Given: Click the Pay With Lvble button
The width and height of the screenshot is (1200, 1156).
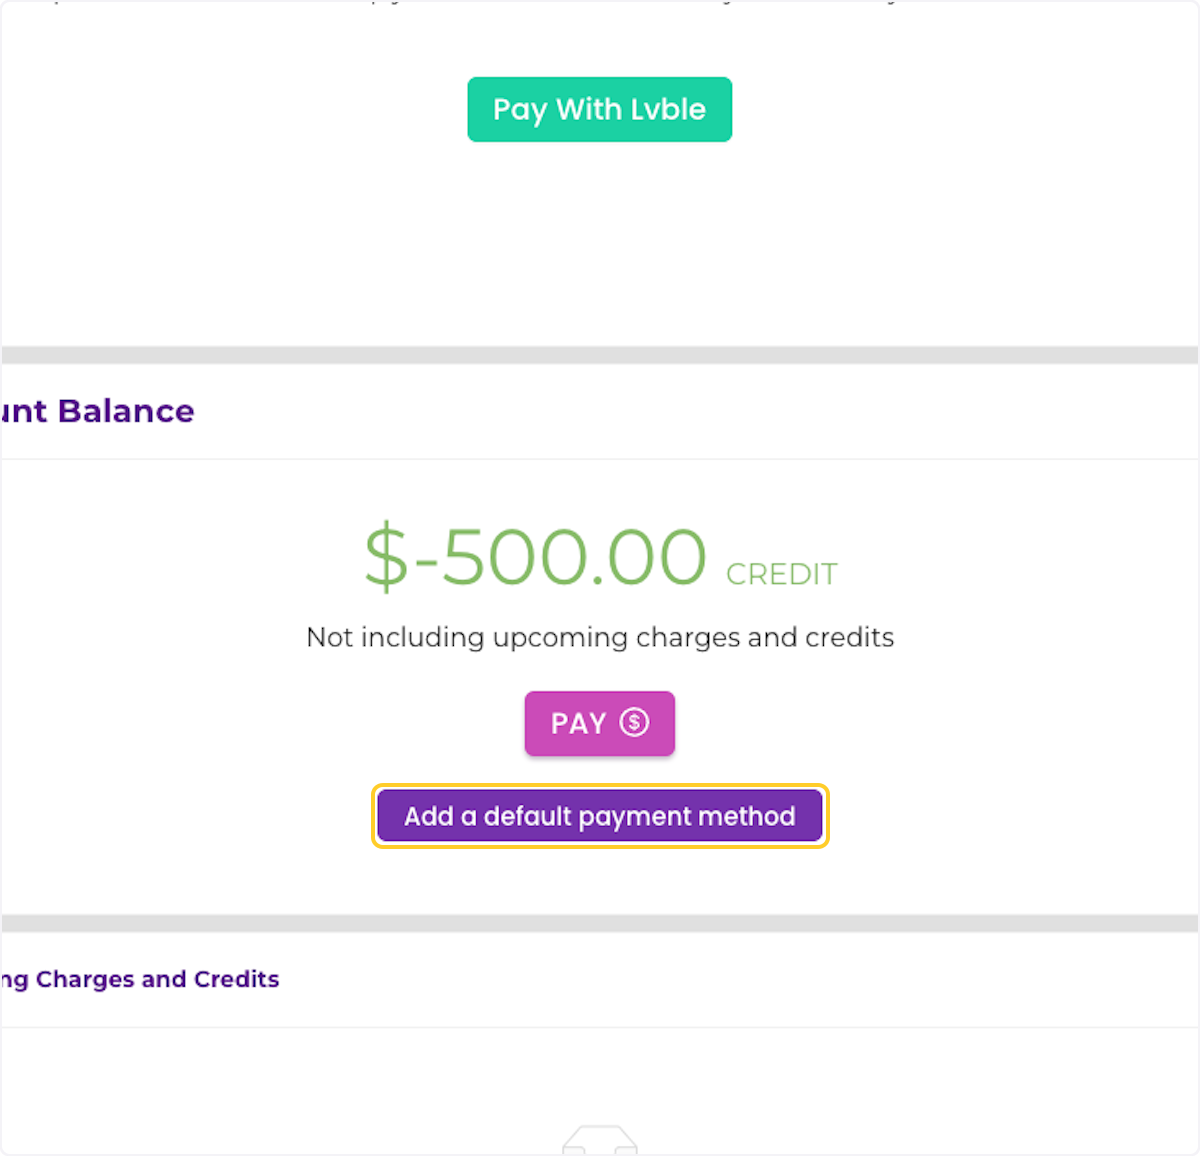Looking at the screenshot, I should coord(599,109).
